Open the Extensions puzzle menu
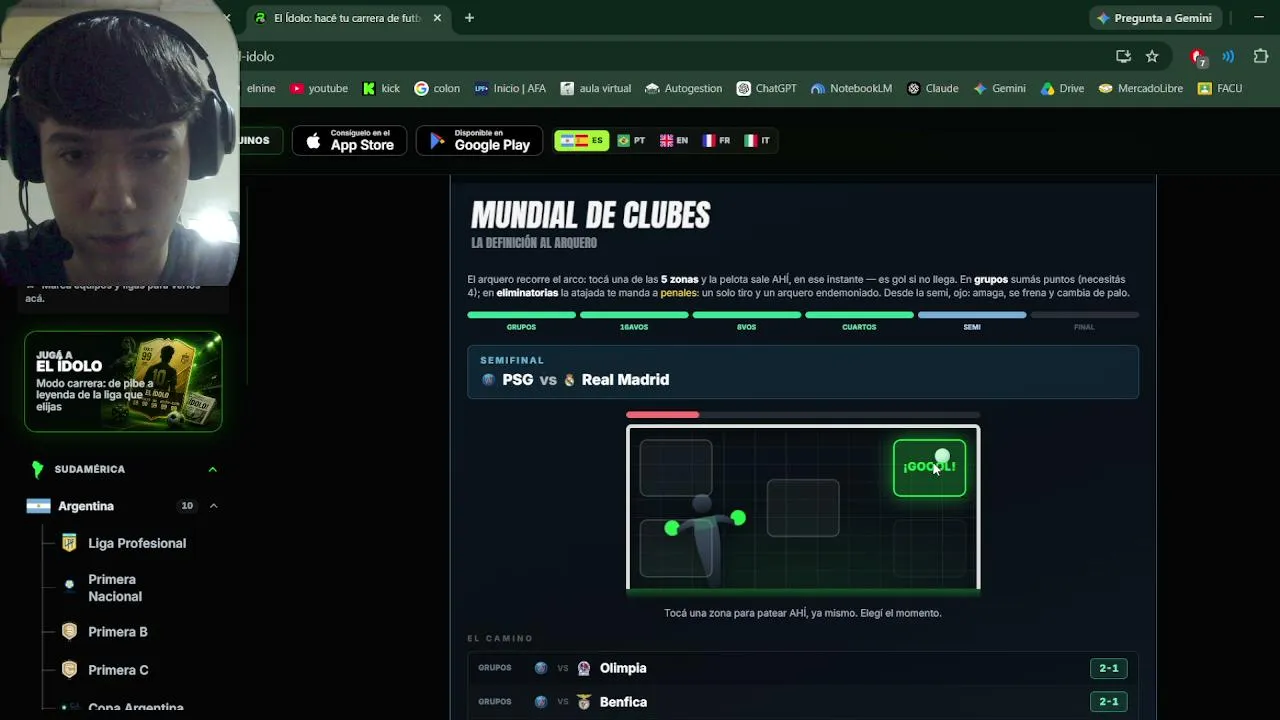 coord(1260,56)
